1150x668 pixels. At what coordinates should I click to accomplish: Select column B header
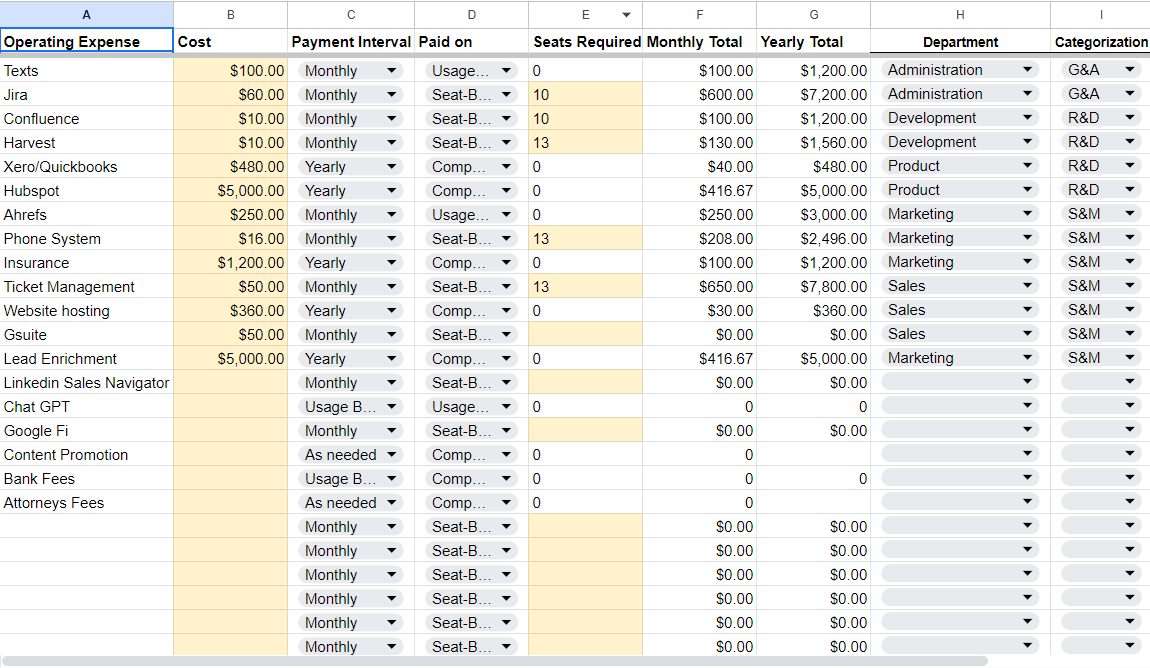[x=230, y=15]
